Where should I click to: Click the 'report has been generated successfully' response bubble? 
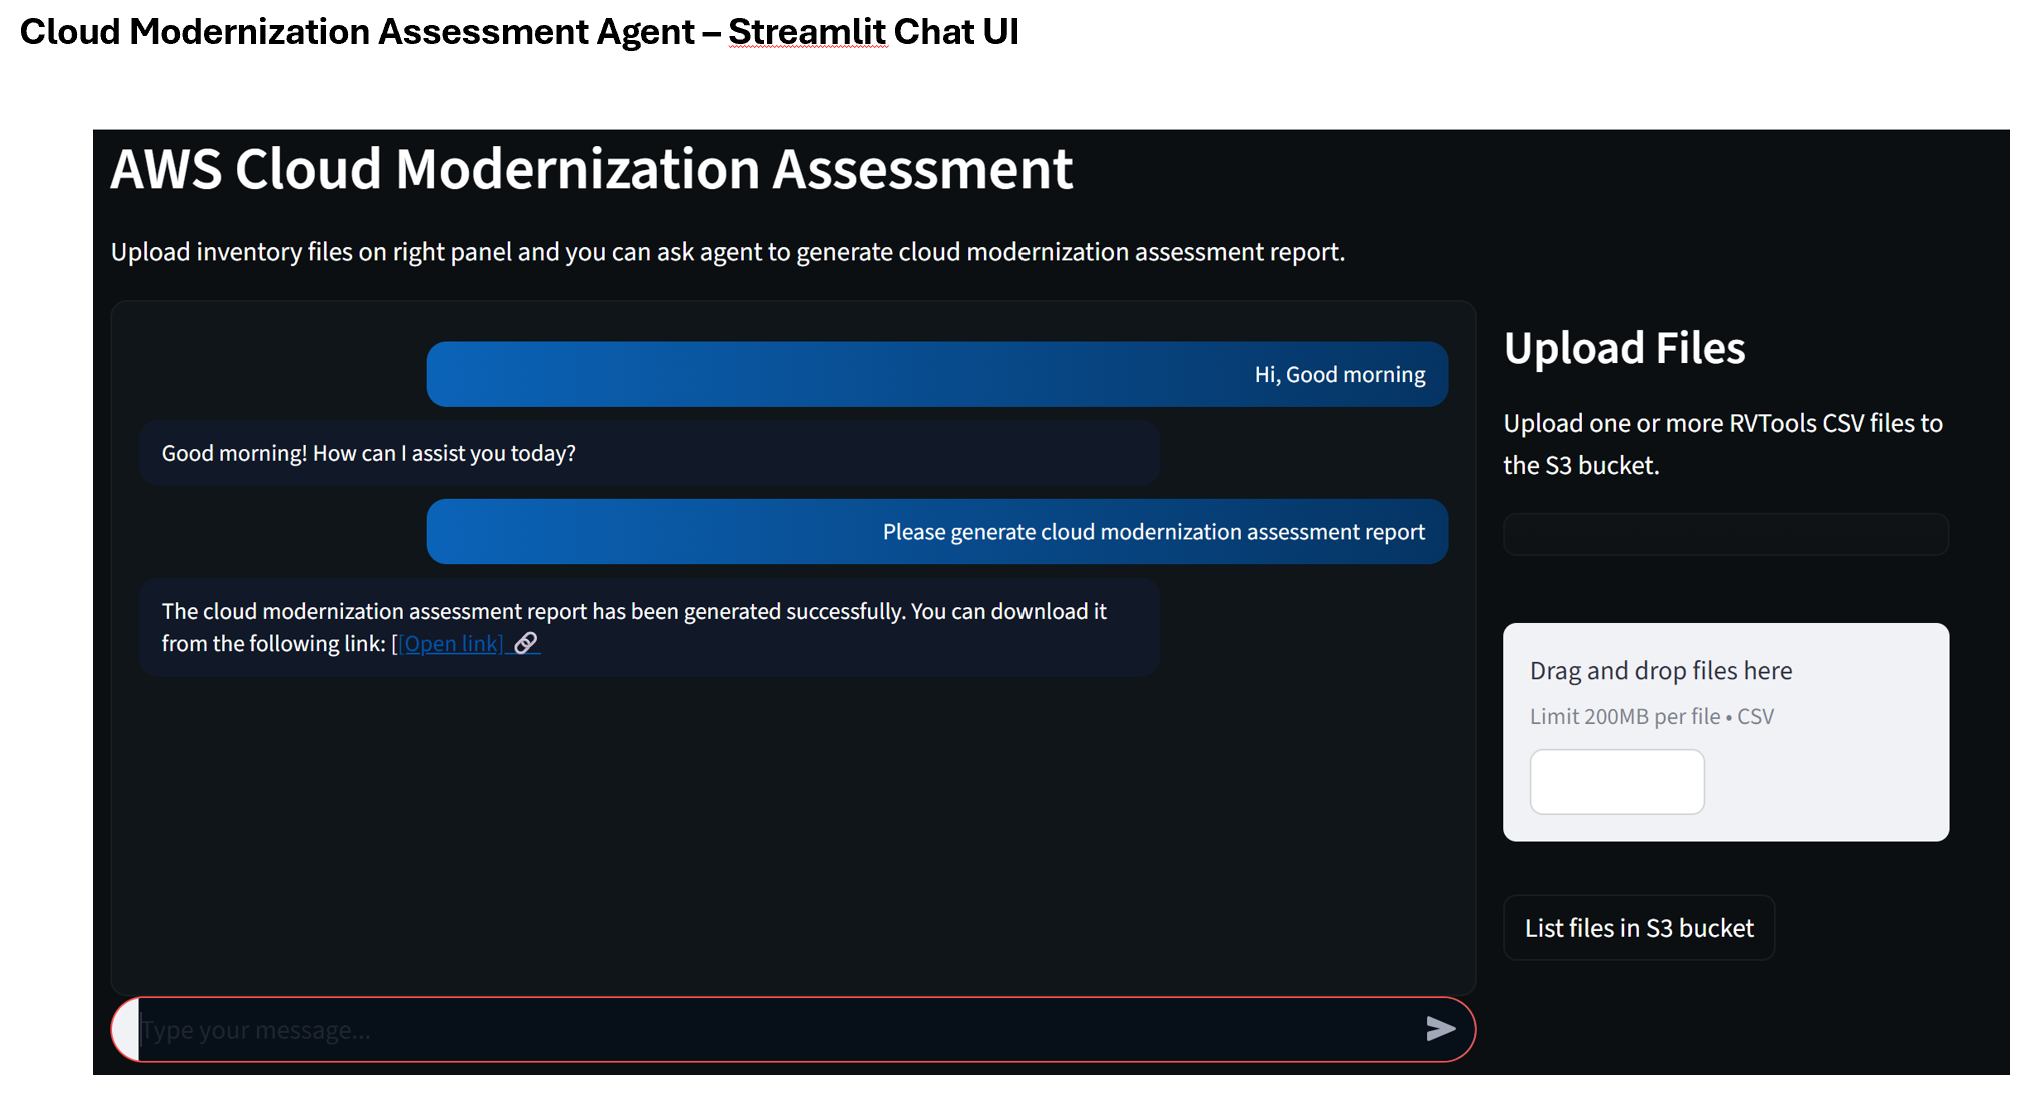click(x=634, y=612)
